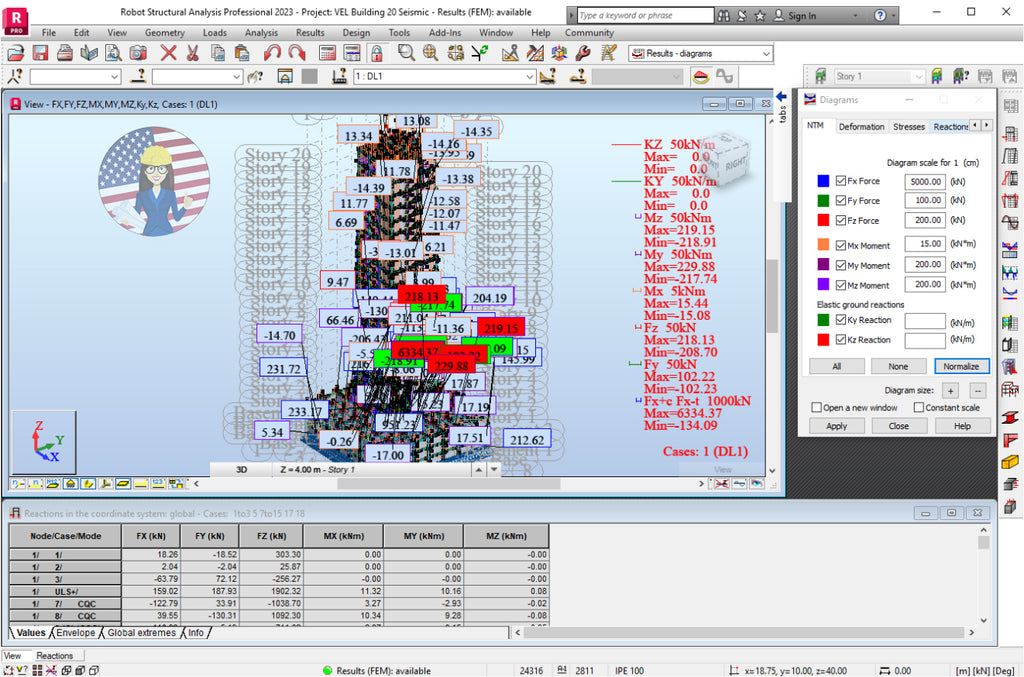Switch to the Envelope tab in reactions table
This screenshot has width=1024, height=677.
coord(77,632)
